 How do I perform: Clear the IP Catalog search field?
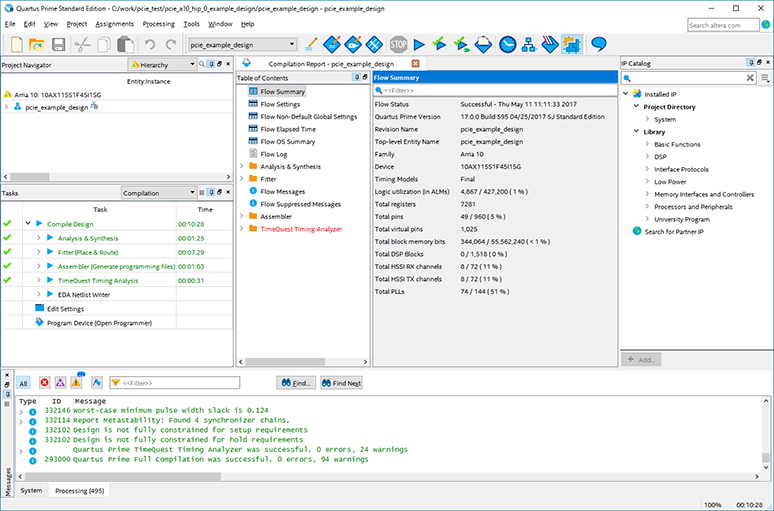750,78
